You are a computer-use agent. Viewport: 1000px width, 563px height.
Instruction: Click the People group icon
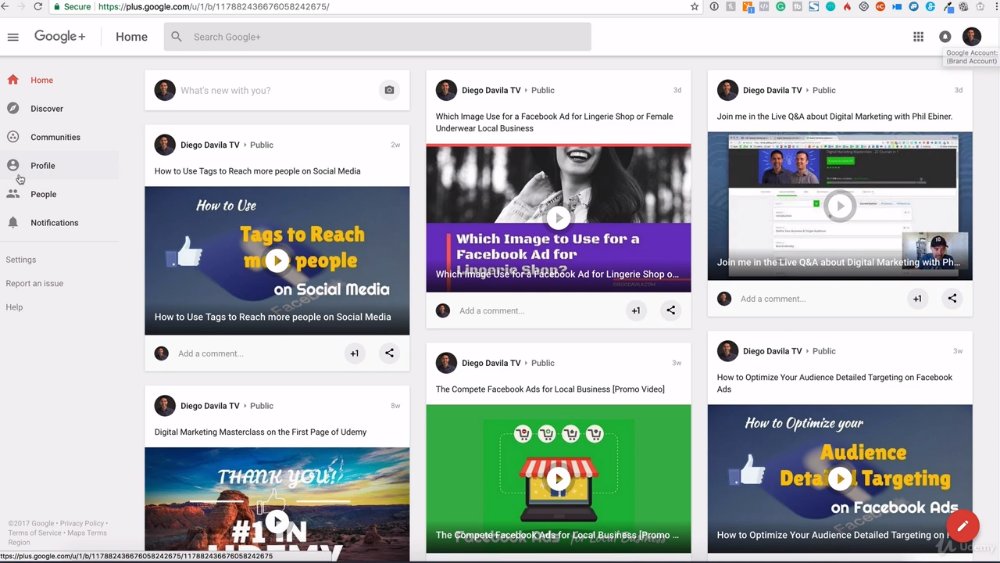pos(13,194)
